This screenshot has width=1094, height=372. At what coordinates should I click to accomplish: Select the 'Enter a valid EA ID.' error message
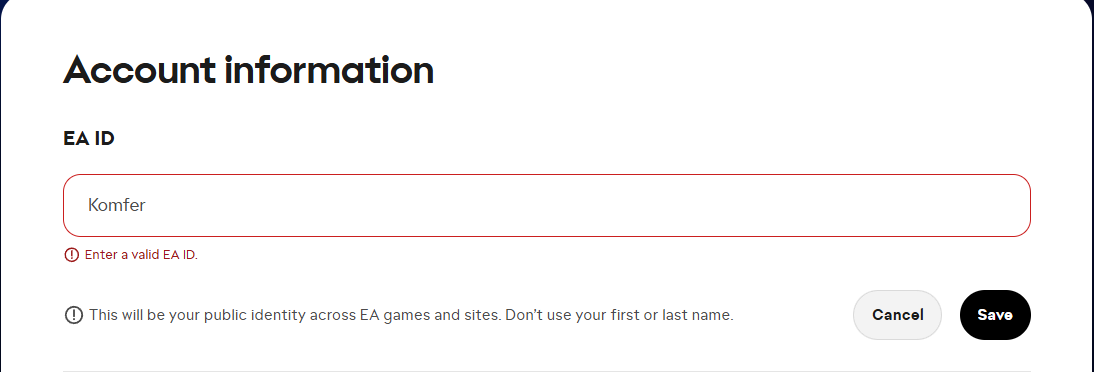tap(142, 255)
